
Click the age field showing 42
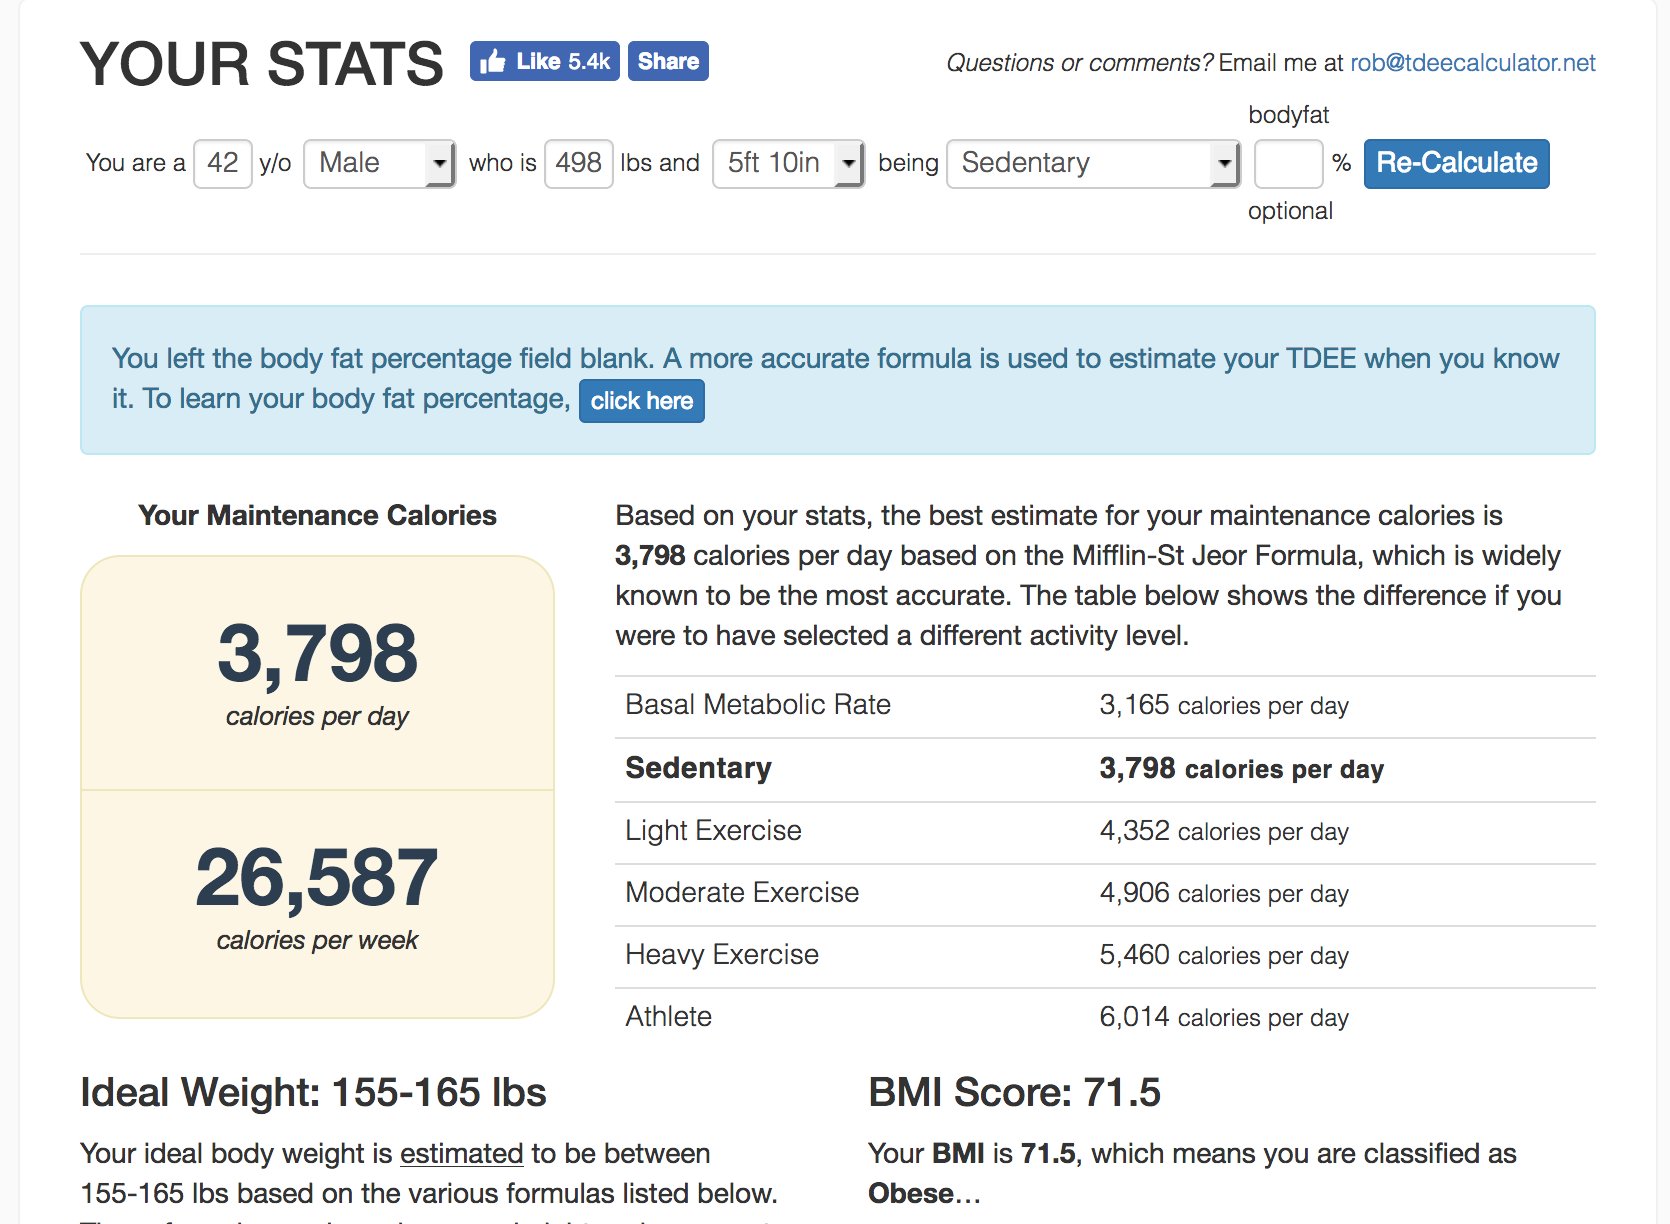pyautogui.click(x=222, y=163)
